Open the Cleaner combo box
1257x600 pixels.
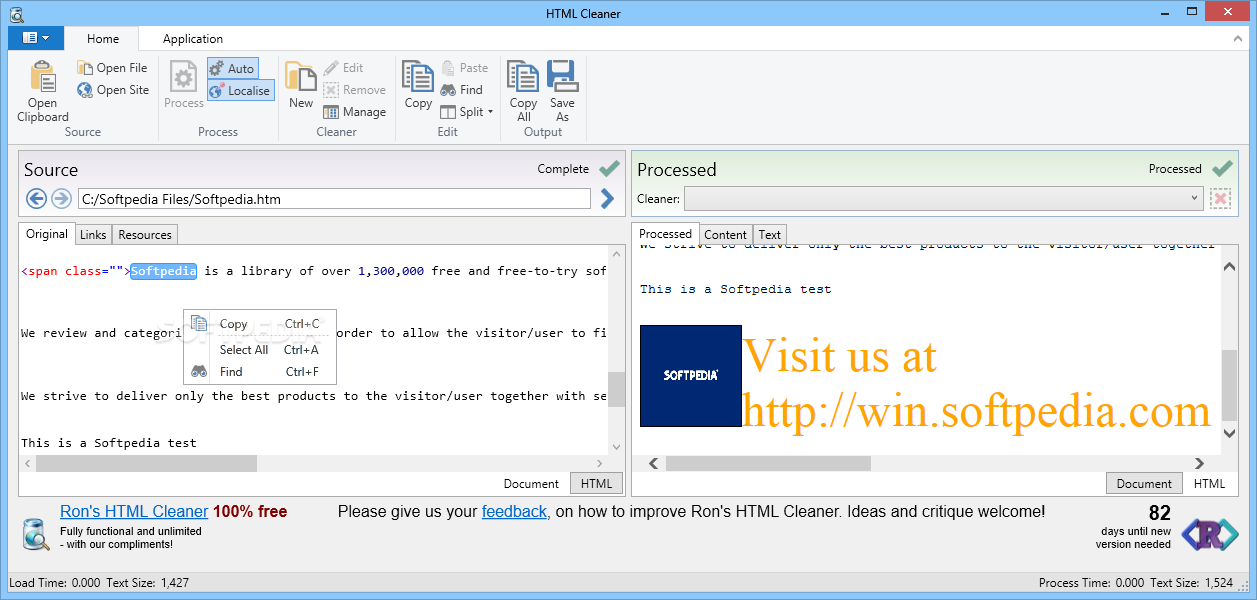pyautogui.click(x=943, y=199)
